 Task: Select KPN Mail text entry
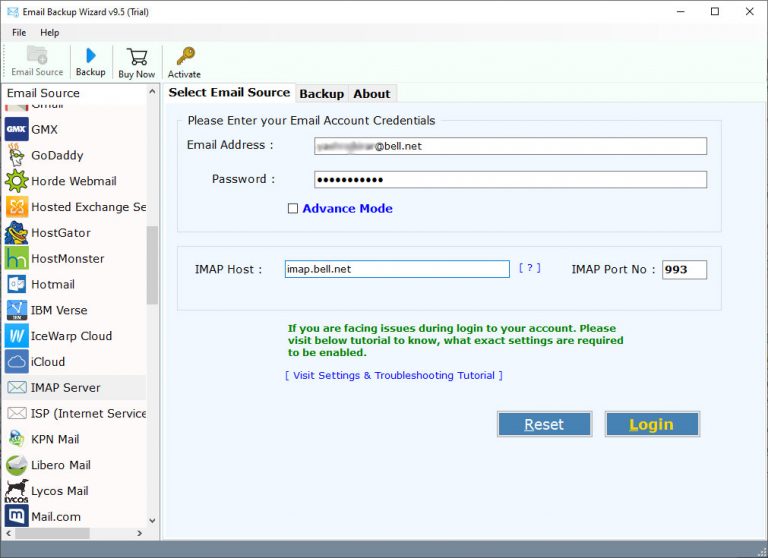[x=55, y=439]
